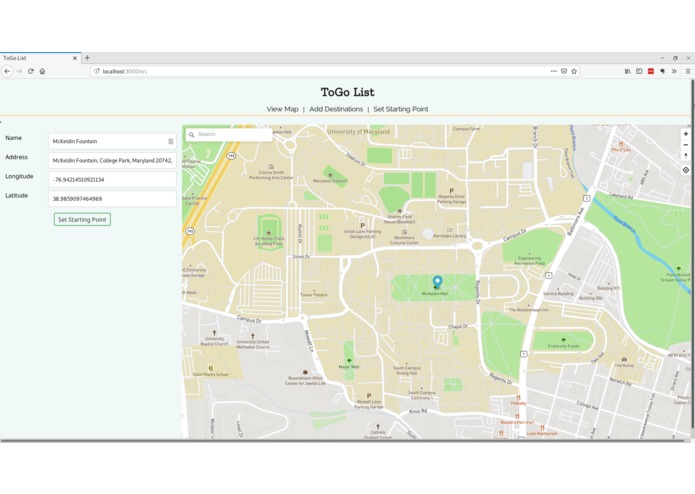The width and height of the screenshot is (695, 494).
Task: Open the Add Destinations page
Action: [x=336, y=109]
